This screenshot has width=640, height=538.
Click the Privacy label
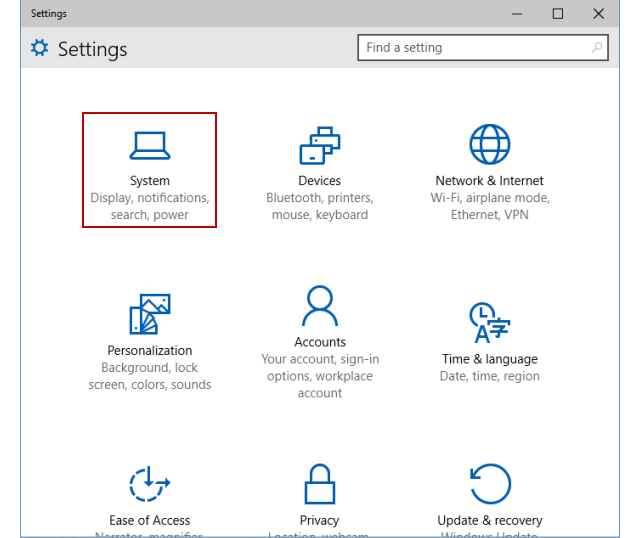pos(320,520)
